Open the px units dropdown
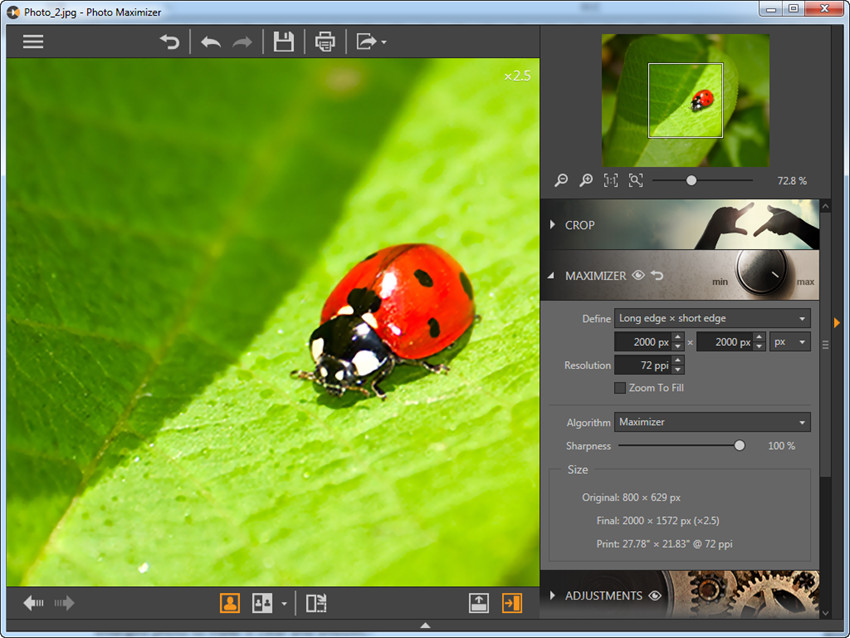Screen dimensions: 850x638 point(790,342)
